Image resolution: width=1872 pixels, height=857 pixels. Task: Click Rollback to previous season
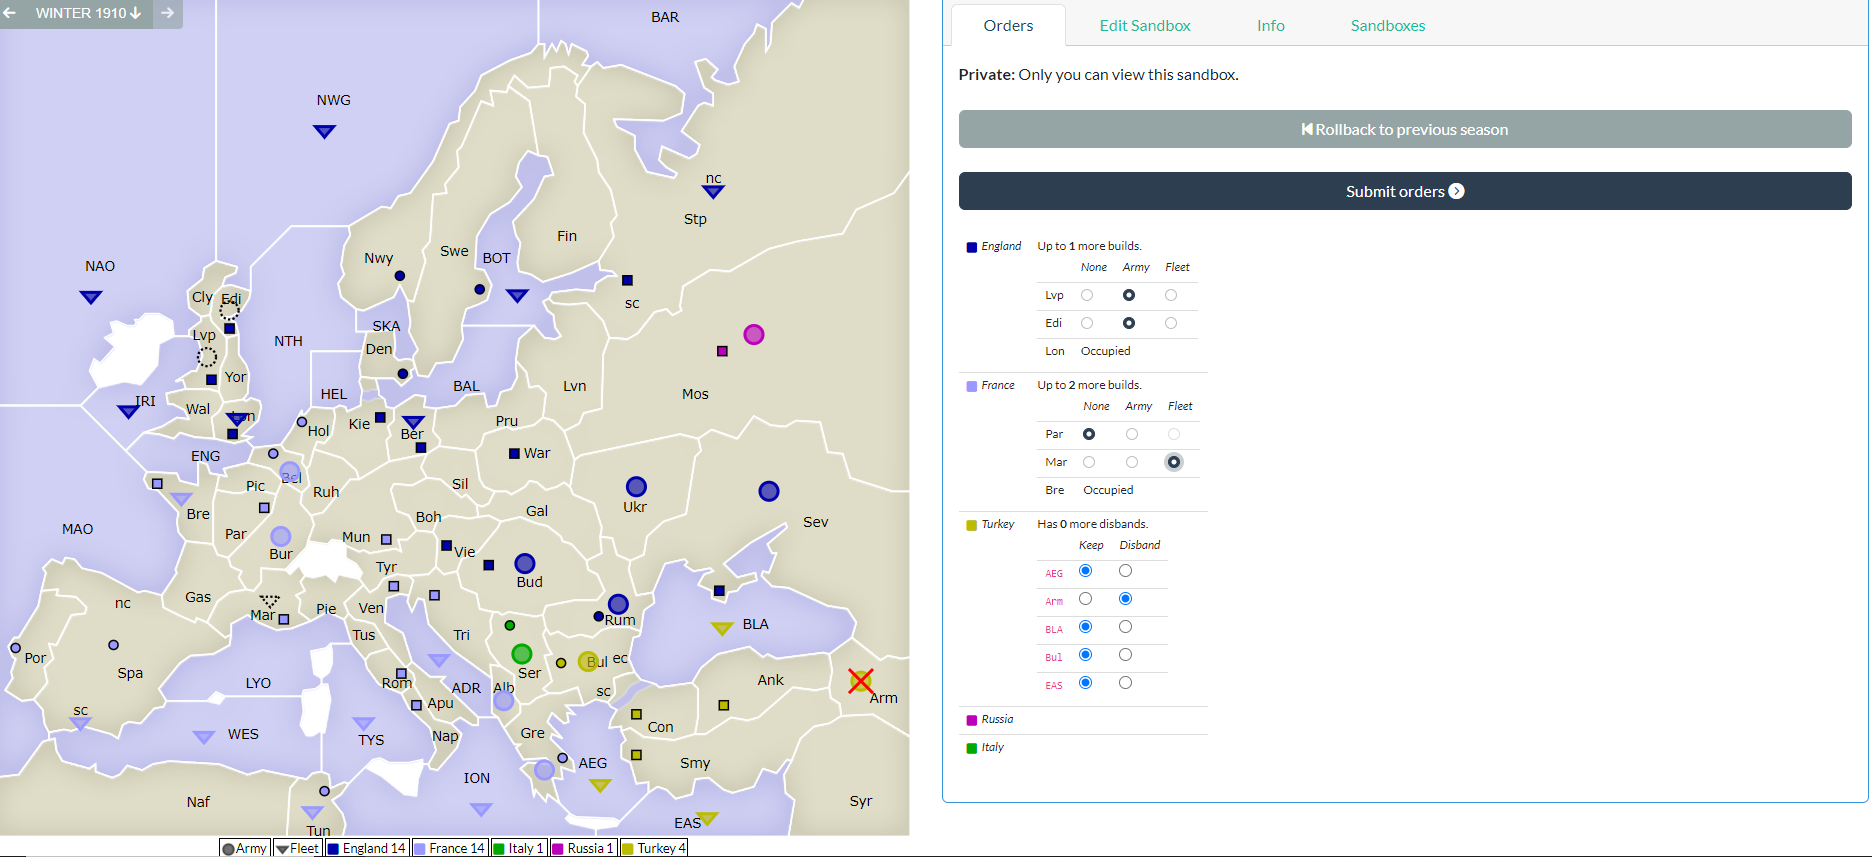coord(1405,129)
